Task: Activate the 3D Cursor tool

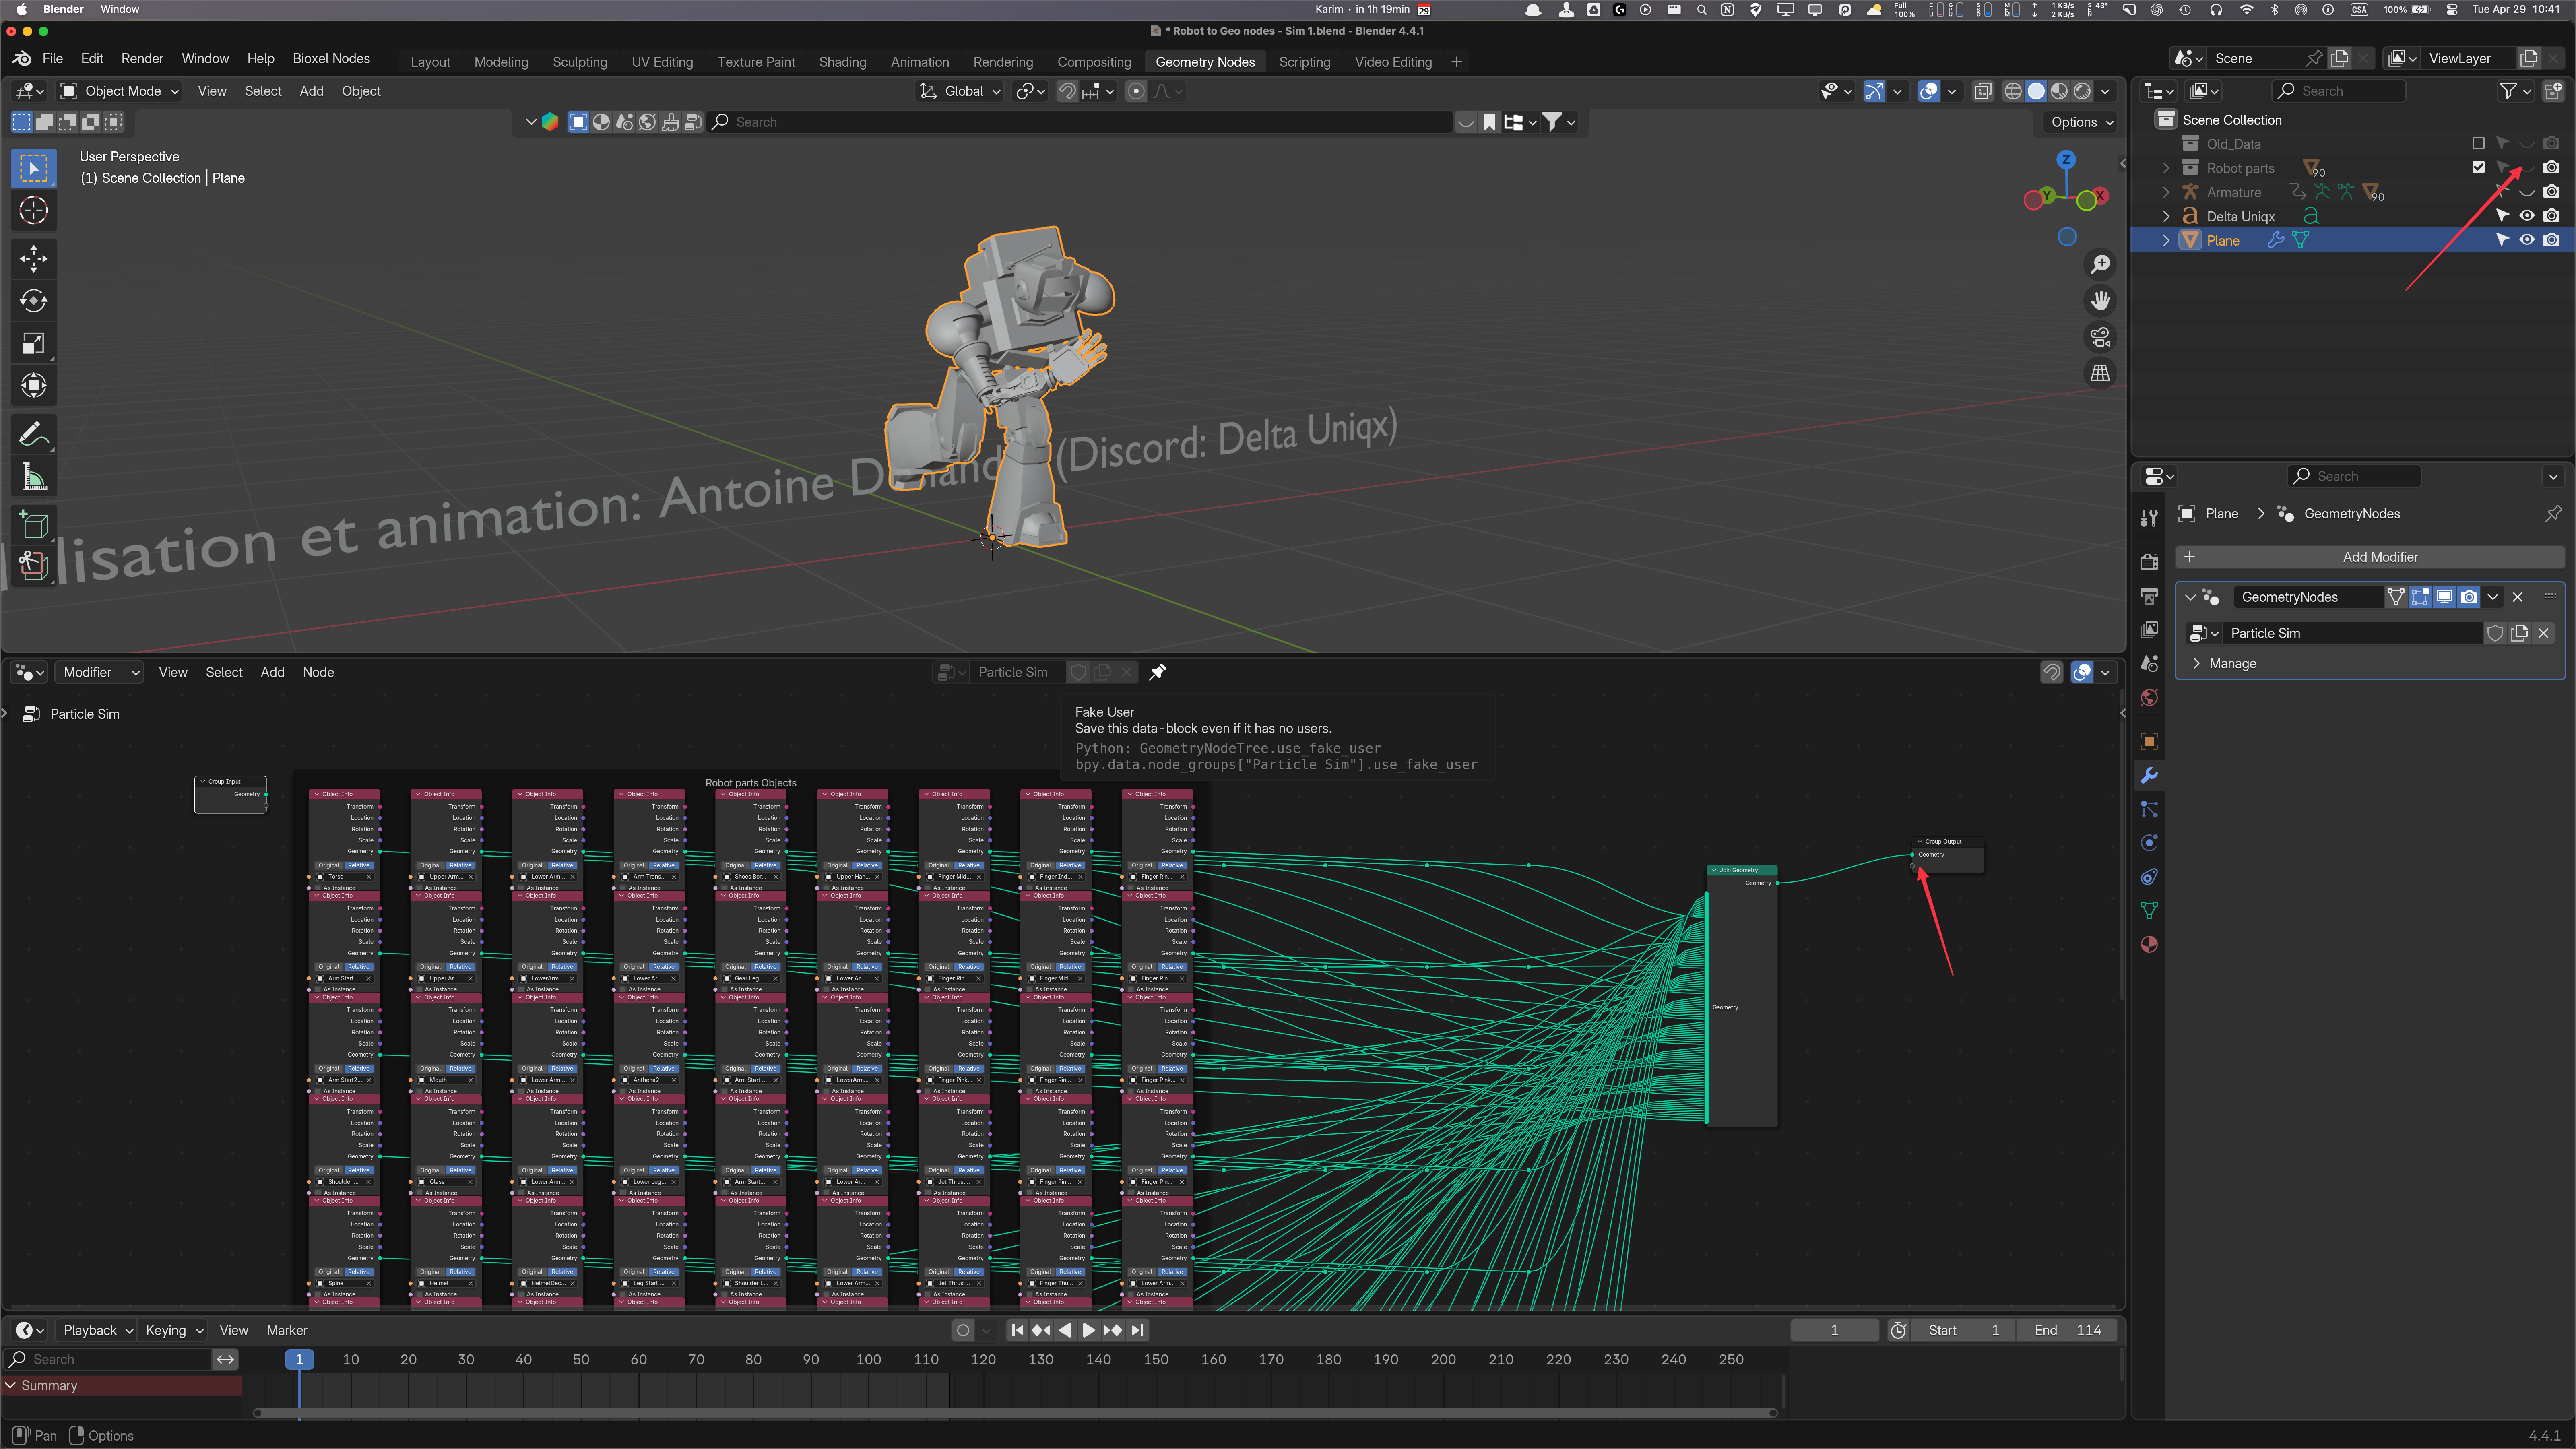Action: coord(33,210)
